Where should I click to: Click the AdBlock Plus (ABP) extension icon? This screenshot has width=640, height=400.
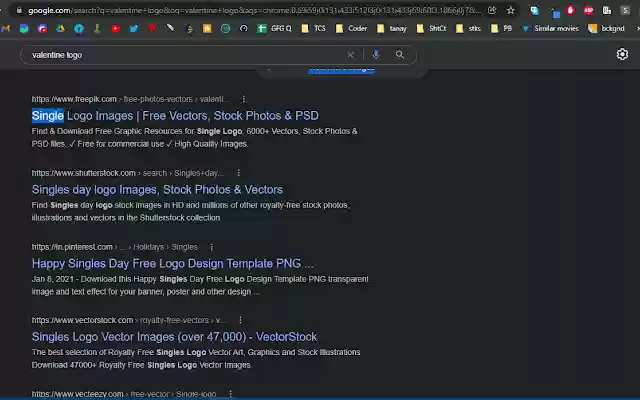tap(589, 11)
